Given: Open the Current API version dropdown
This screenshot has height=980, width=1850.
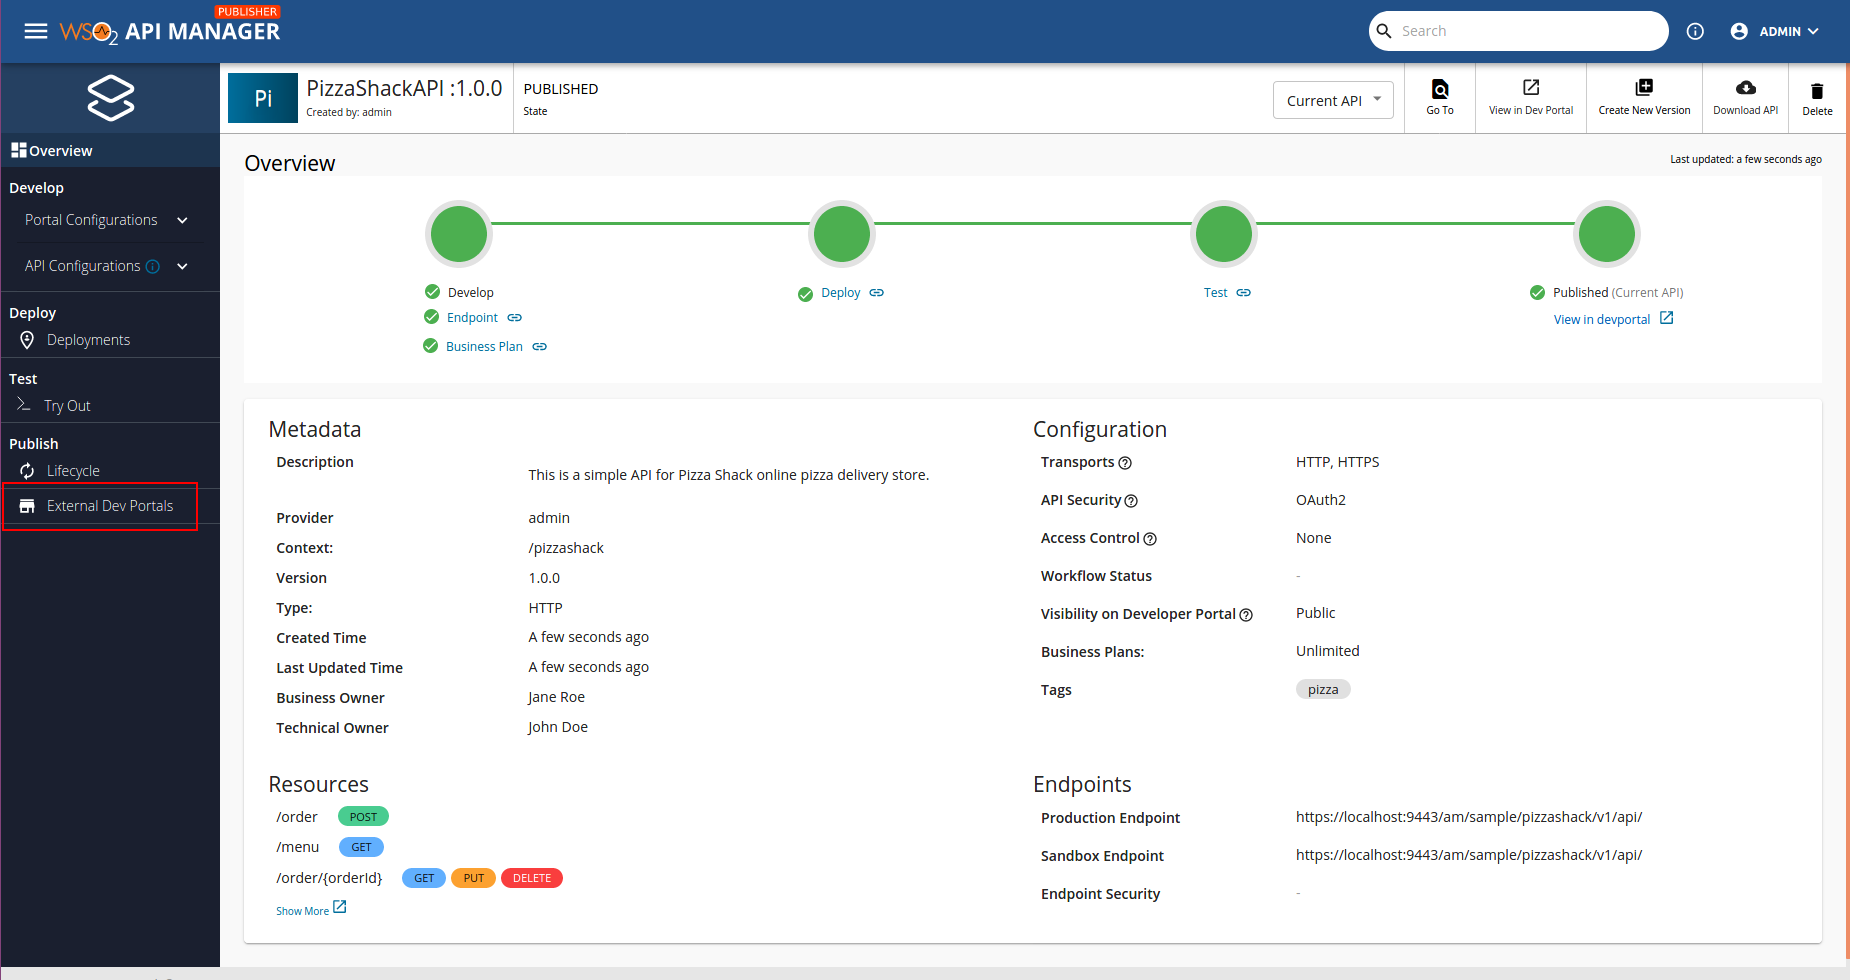Looking at the screenshot, I should [x=1332, y=100].
